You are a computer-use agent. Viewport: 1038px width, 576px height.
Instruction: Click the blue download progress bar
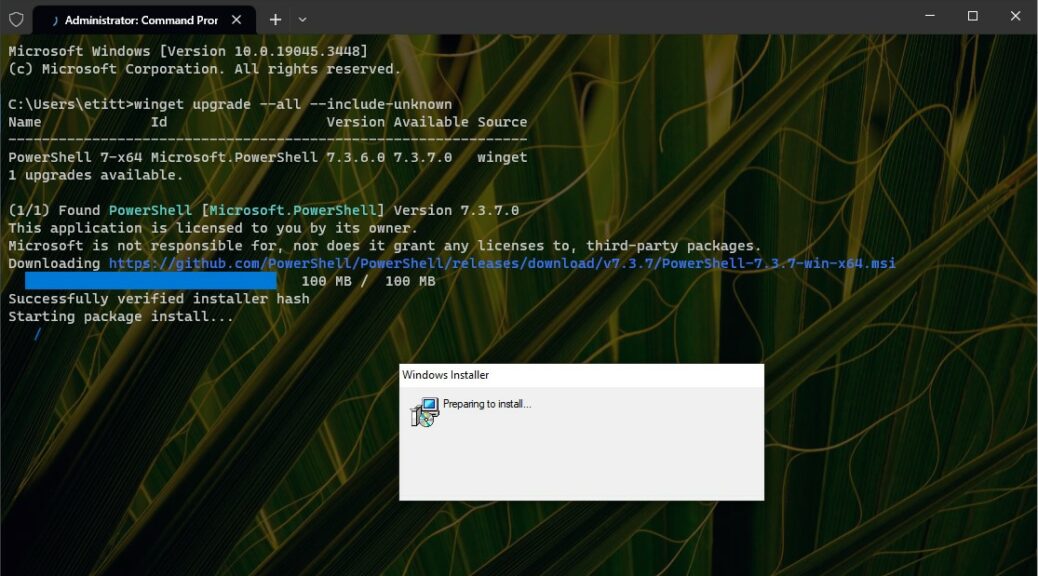[151, 281]
